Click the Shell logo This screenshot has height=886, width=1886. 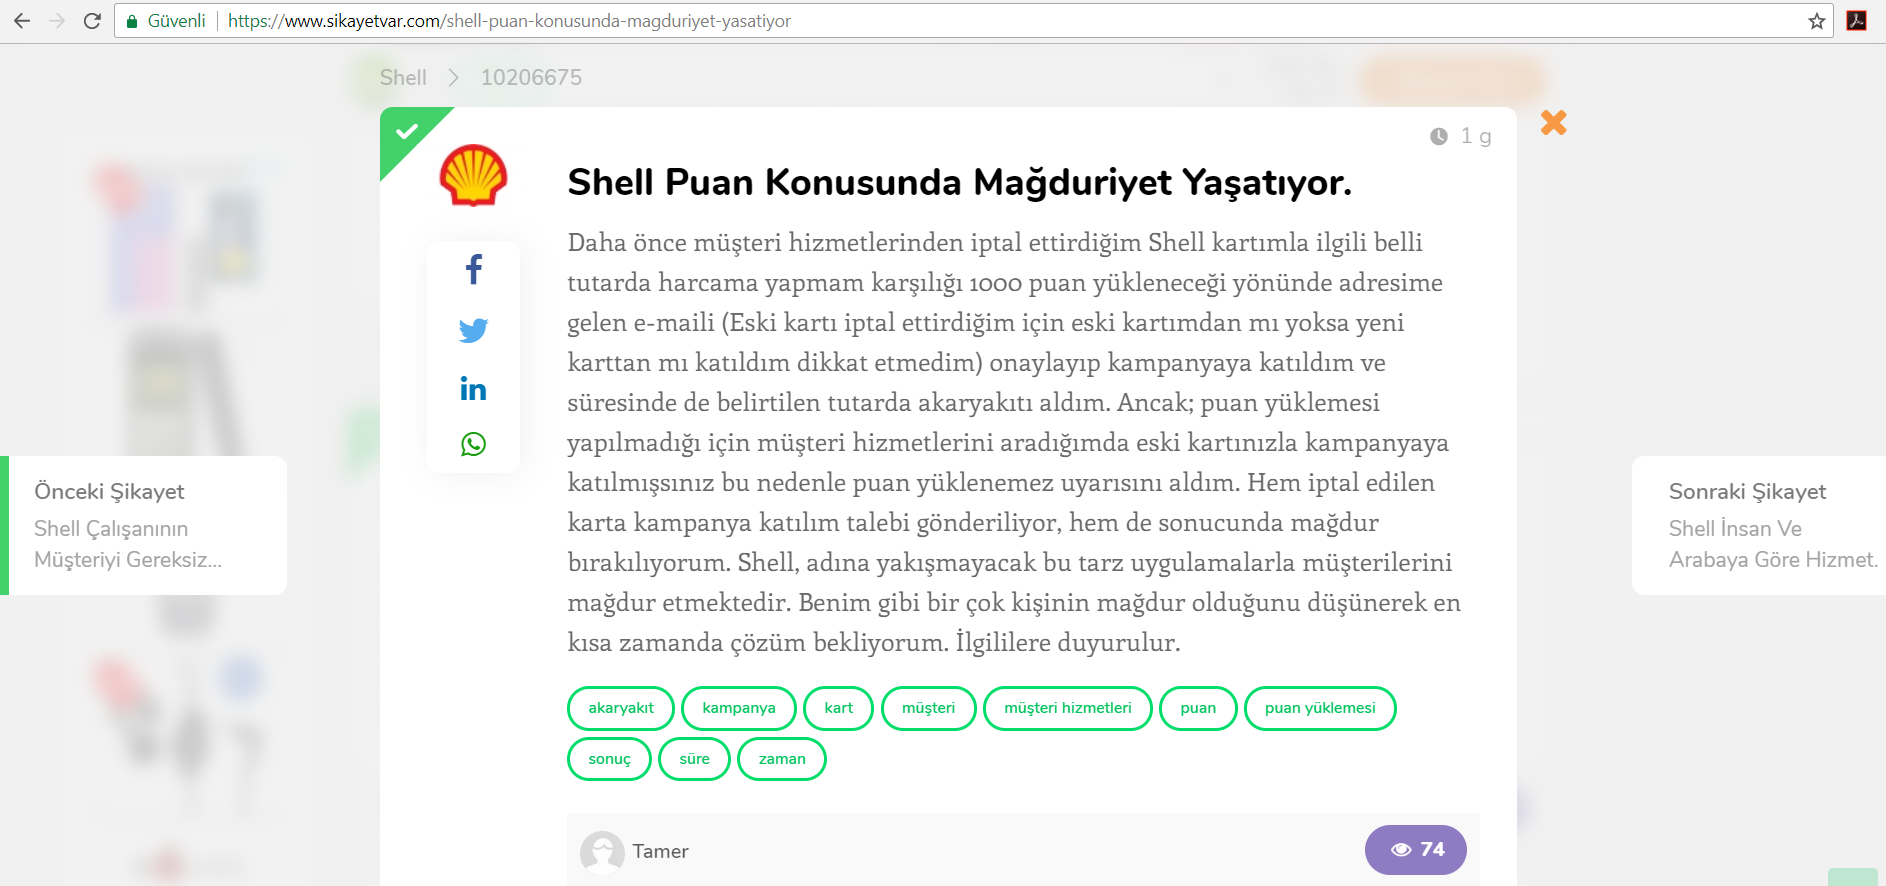(473, 176)
